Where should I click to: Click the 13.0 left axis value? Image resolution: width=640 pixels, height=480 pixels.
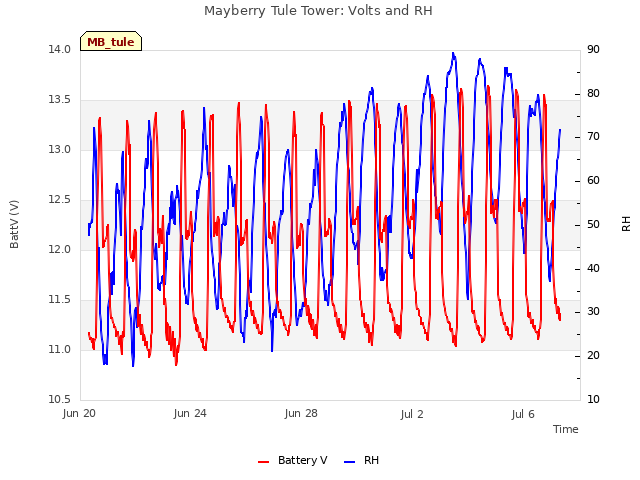[60, 149]
